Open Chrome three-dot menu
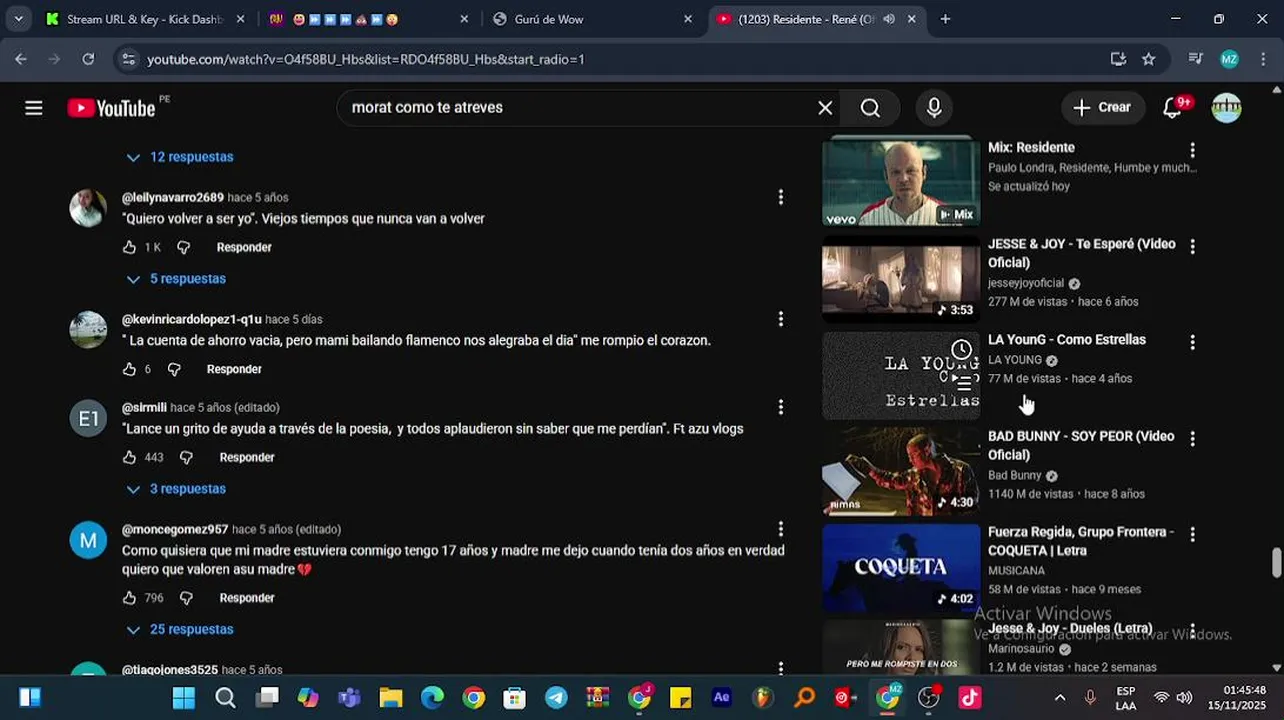Viewport: 1284px width, 720px height. click(x=1263, y=59)
